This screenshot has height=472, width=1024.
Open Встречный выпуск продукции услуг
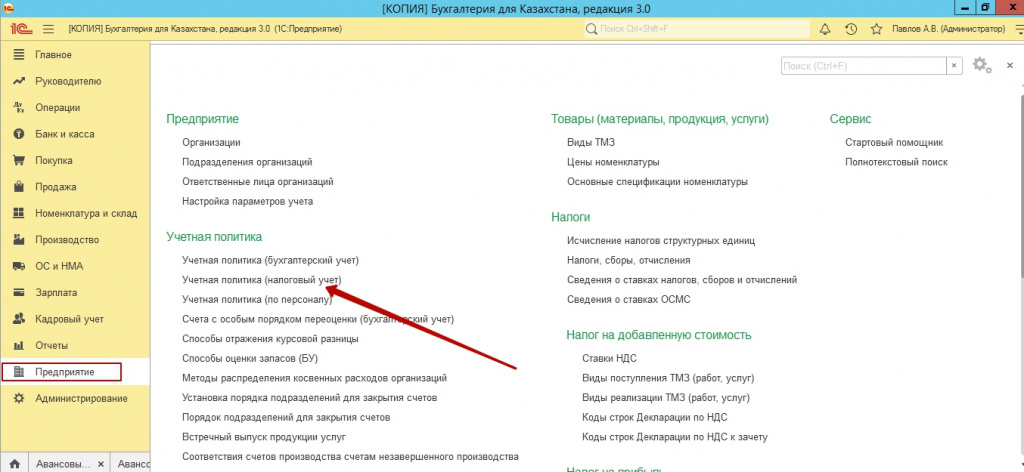[x=264, y=437]
